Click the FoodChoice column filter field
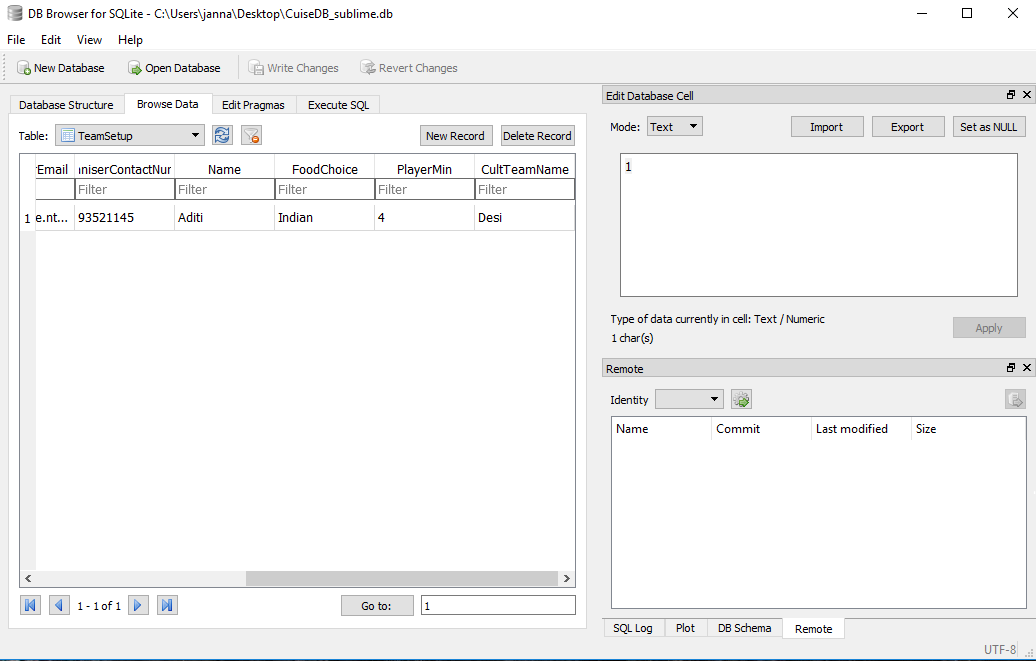This screenshot has width=1036, height=661. coord(324,189)
